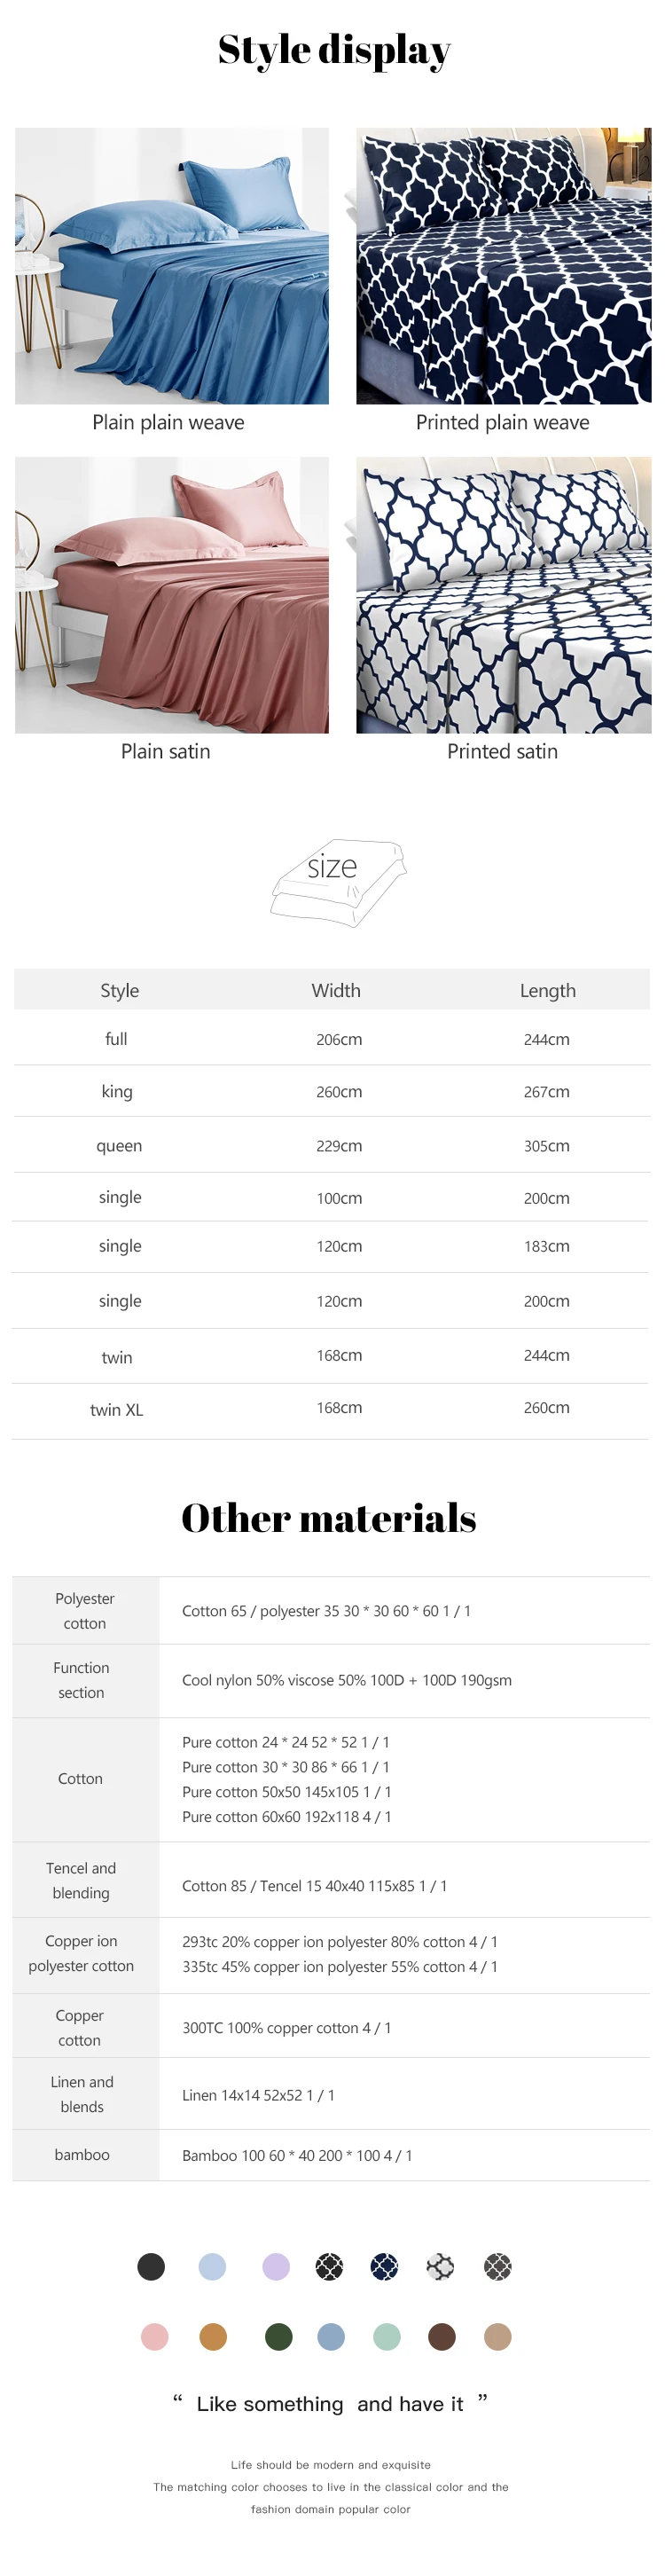Click the Other materials heading

point(329,1517)
